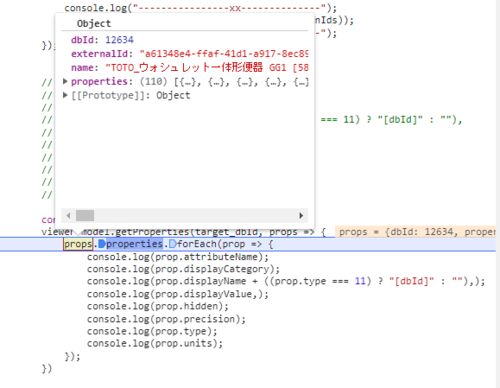Screen dimensions: 500x388
Task: Click the console.log(prop.units) line
Action: [155, 343]
